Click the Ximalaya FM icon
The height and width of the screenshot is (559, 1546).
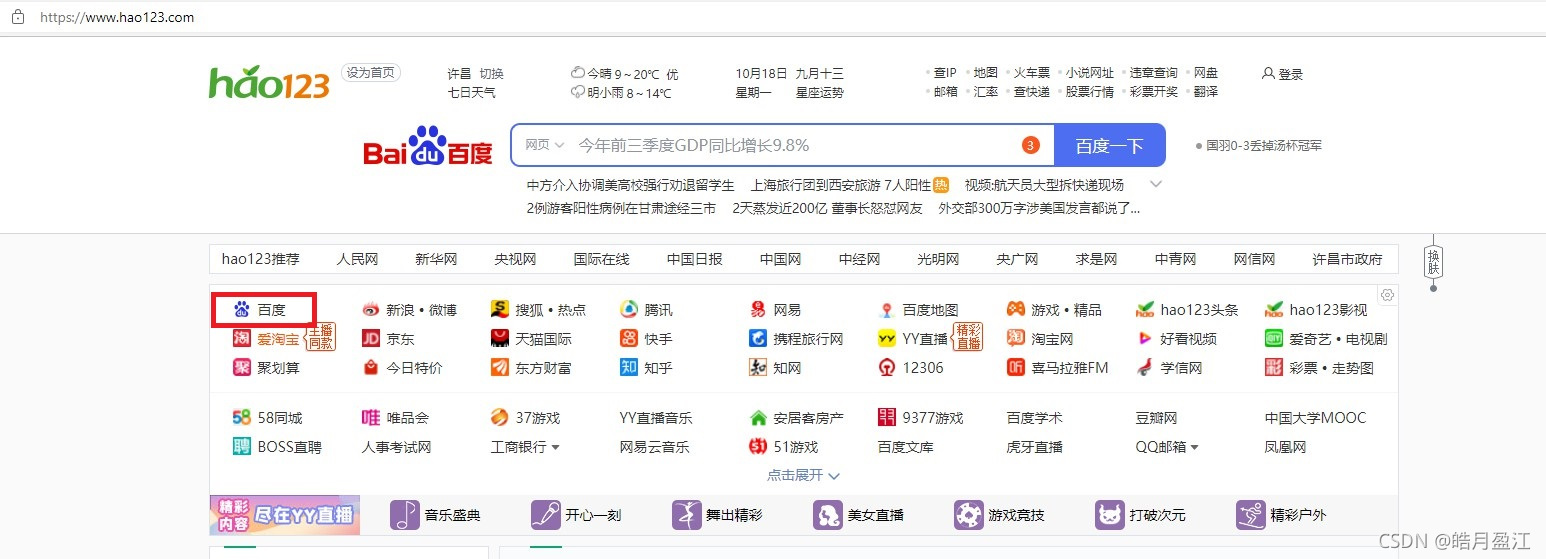click(x=1015, y=368)
